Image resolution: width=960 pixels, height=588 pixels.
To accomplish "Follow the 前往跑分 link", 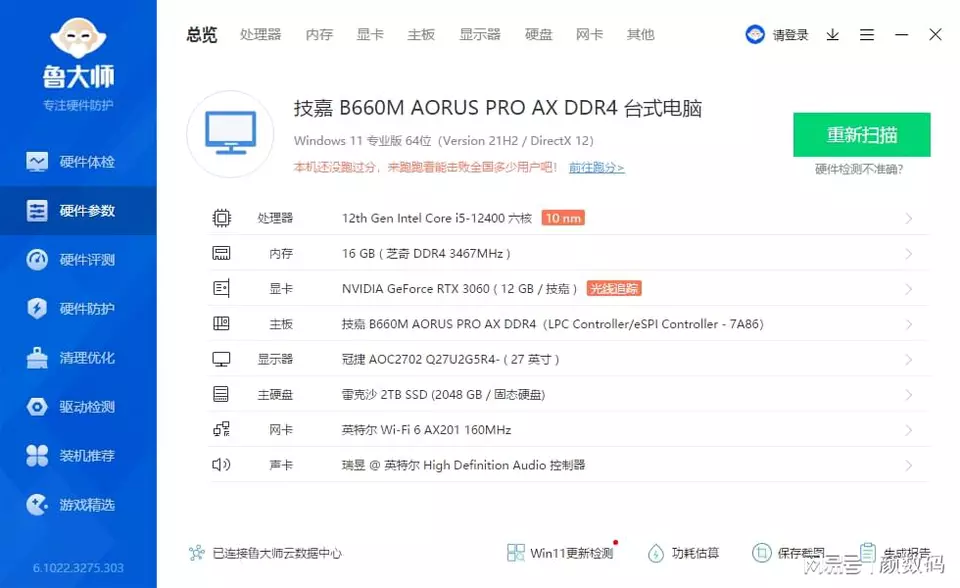I will pos(596,168).
